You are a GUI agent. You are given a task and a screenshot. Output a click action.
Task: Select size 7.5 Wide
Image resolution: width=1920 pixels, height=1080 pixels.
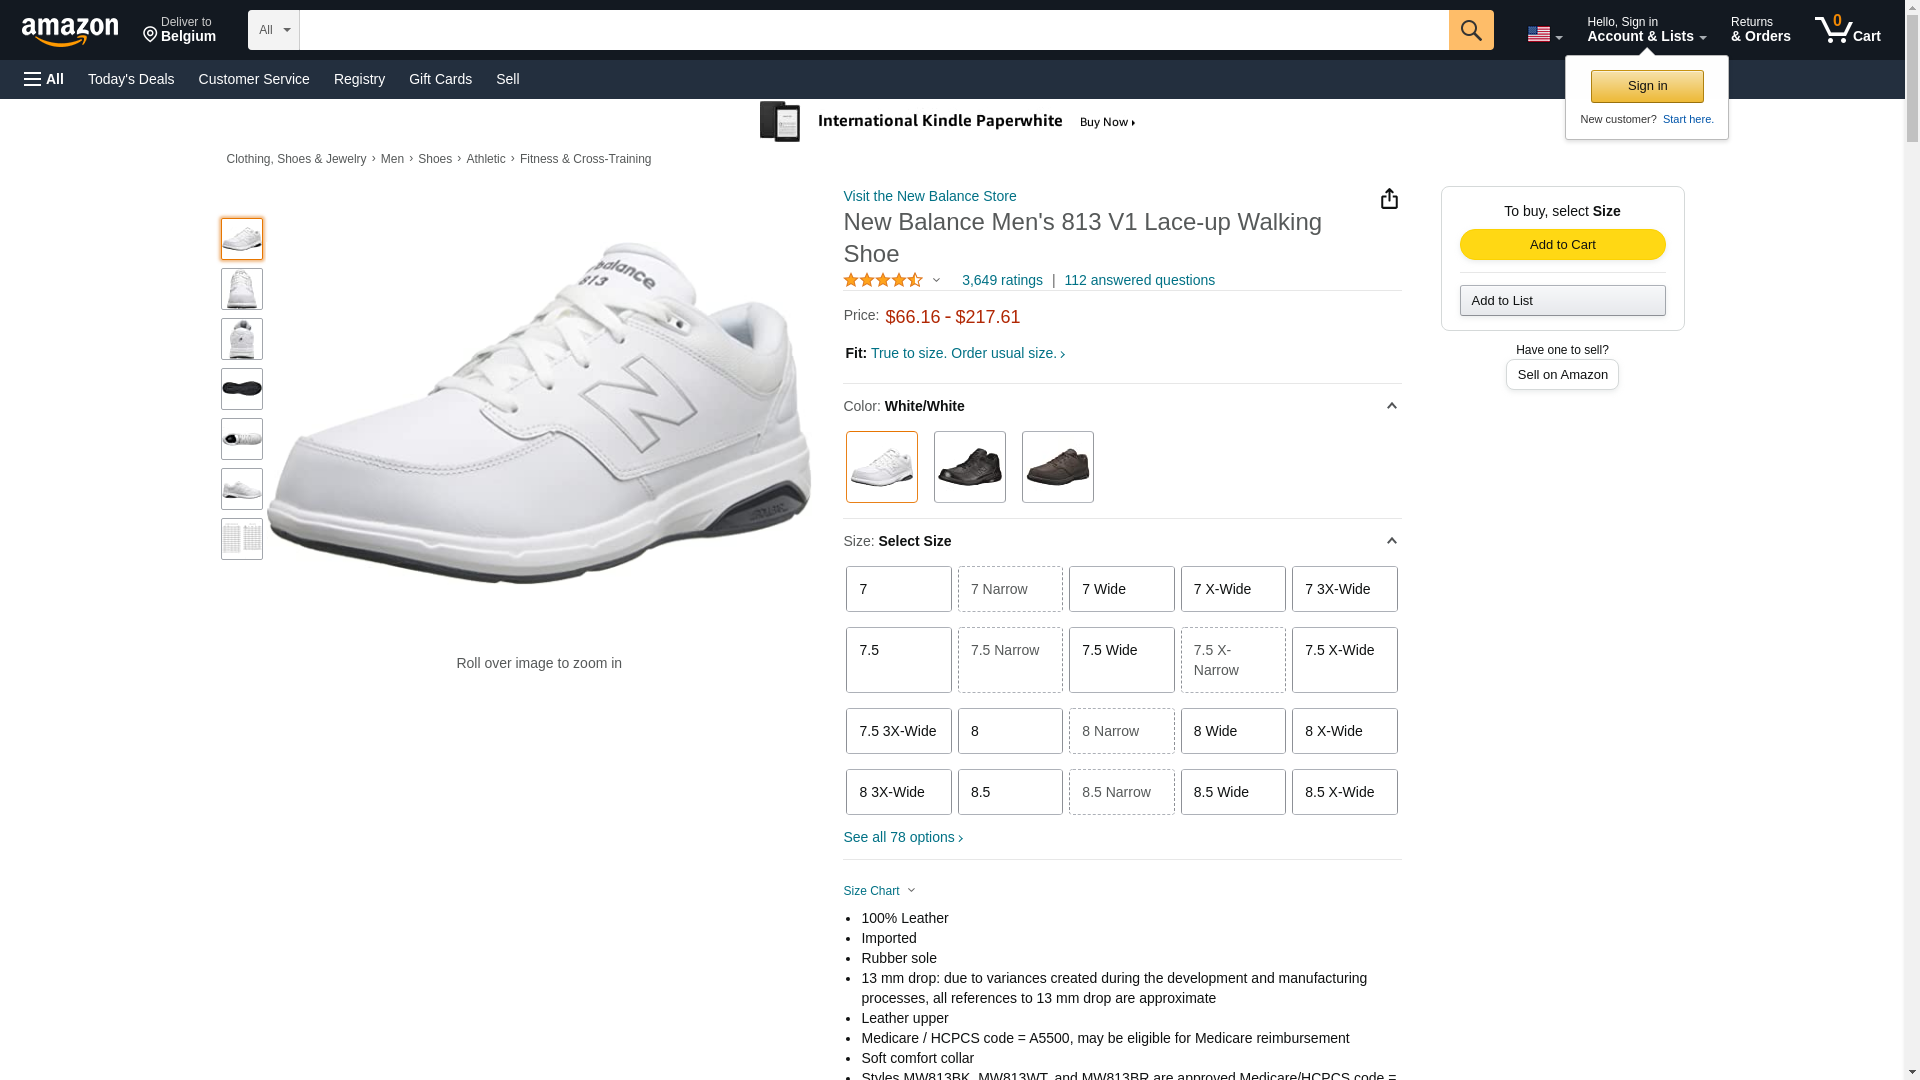click(1121, 660)
